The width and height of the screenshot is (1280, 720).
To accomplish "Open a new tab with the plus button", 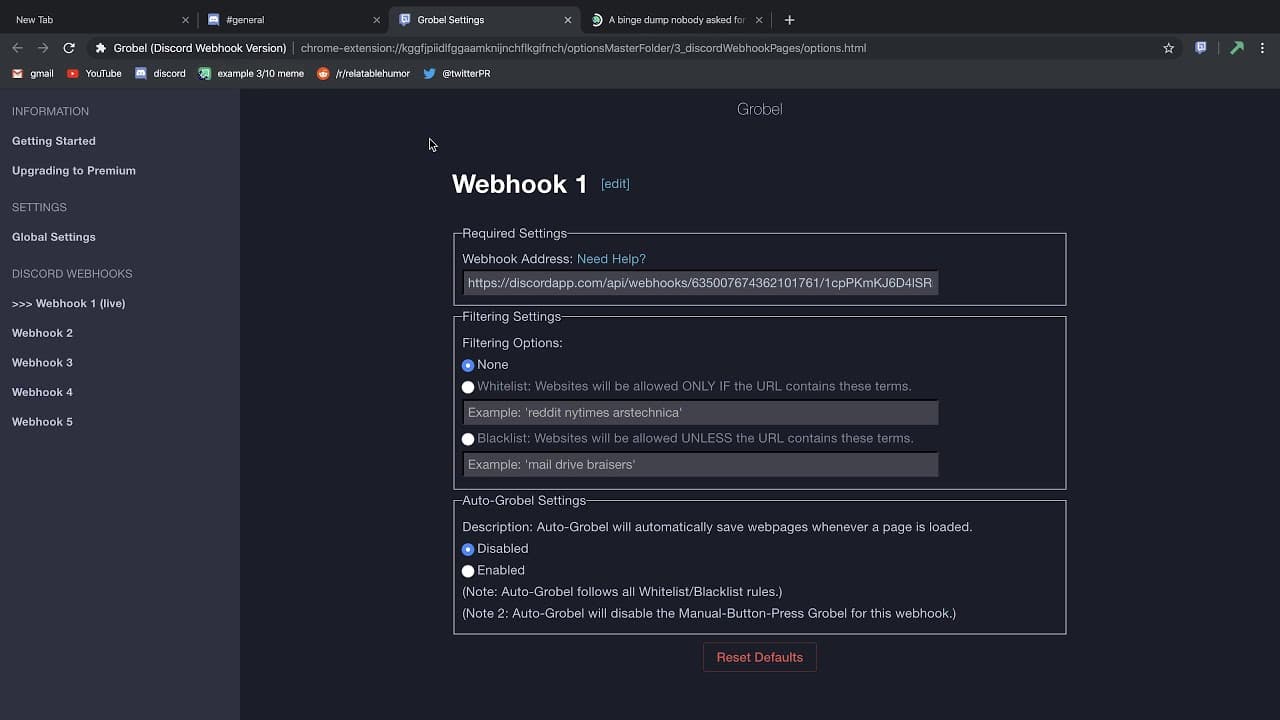I will click(x=789, y=20).
